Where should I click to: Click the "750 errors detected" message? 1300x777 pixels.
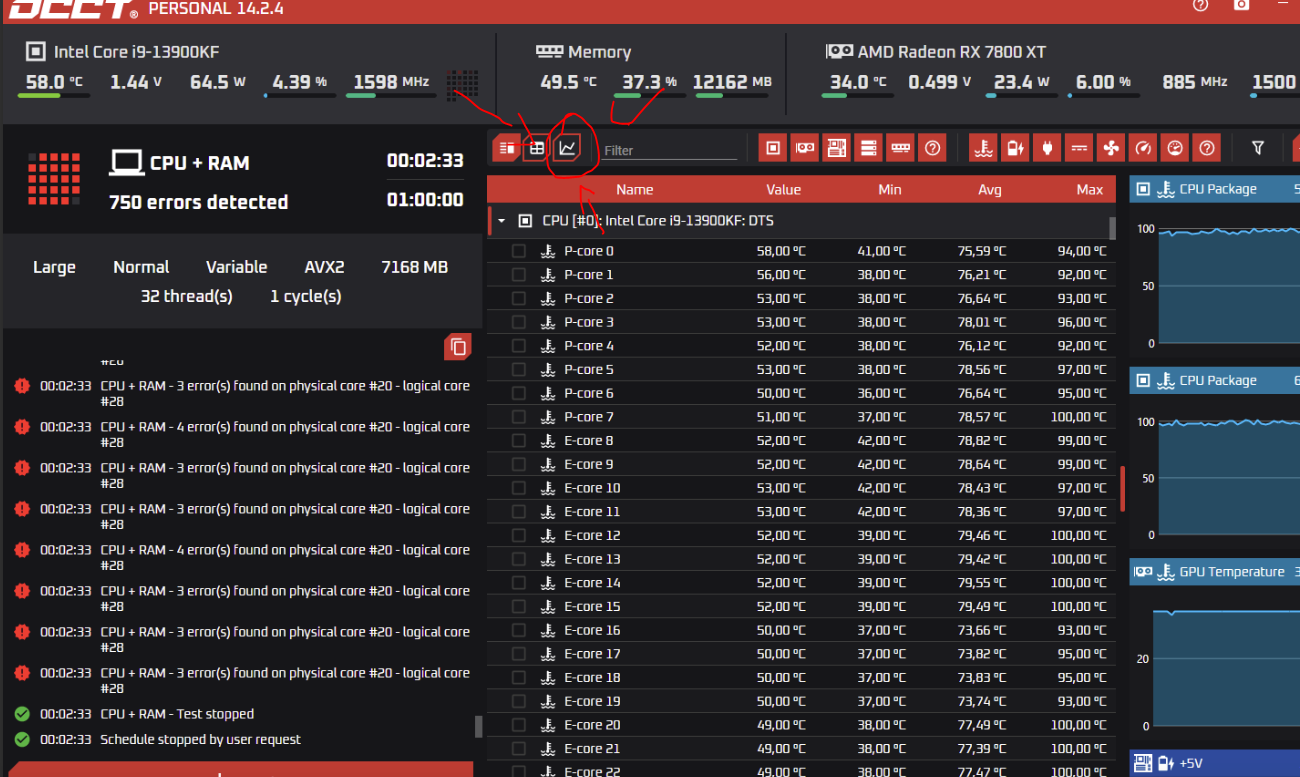click(x=198, y=202)
